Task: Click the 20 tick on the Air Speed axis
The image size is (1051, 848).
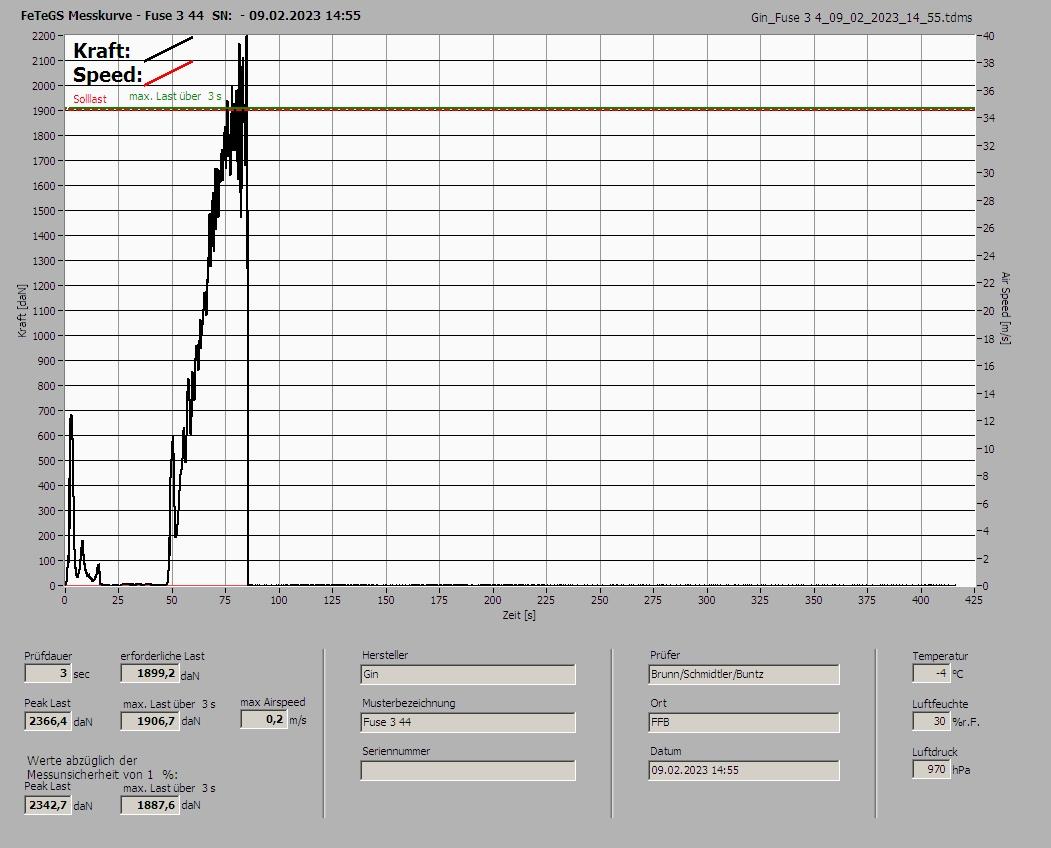Action: click(989, 311)
